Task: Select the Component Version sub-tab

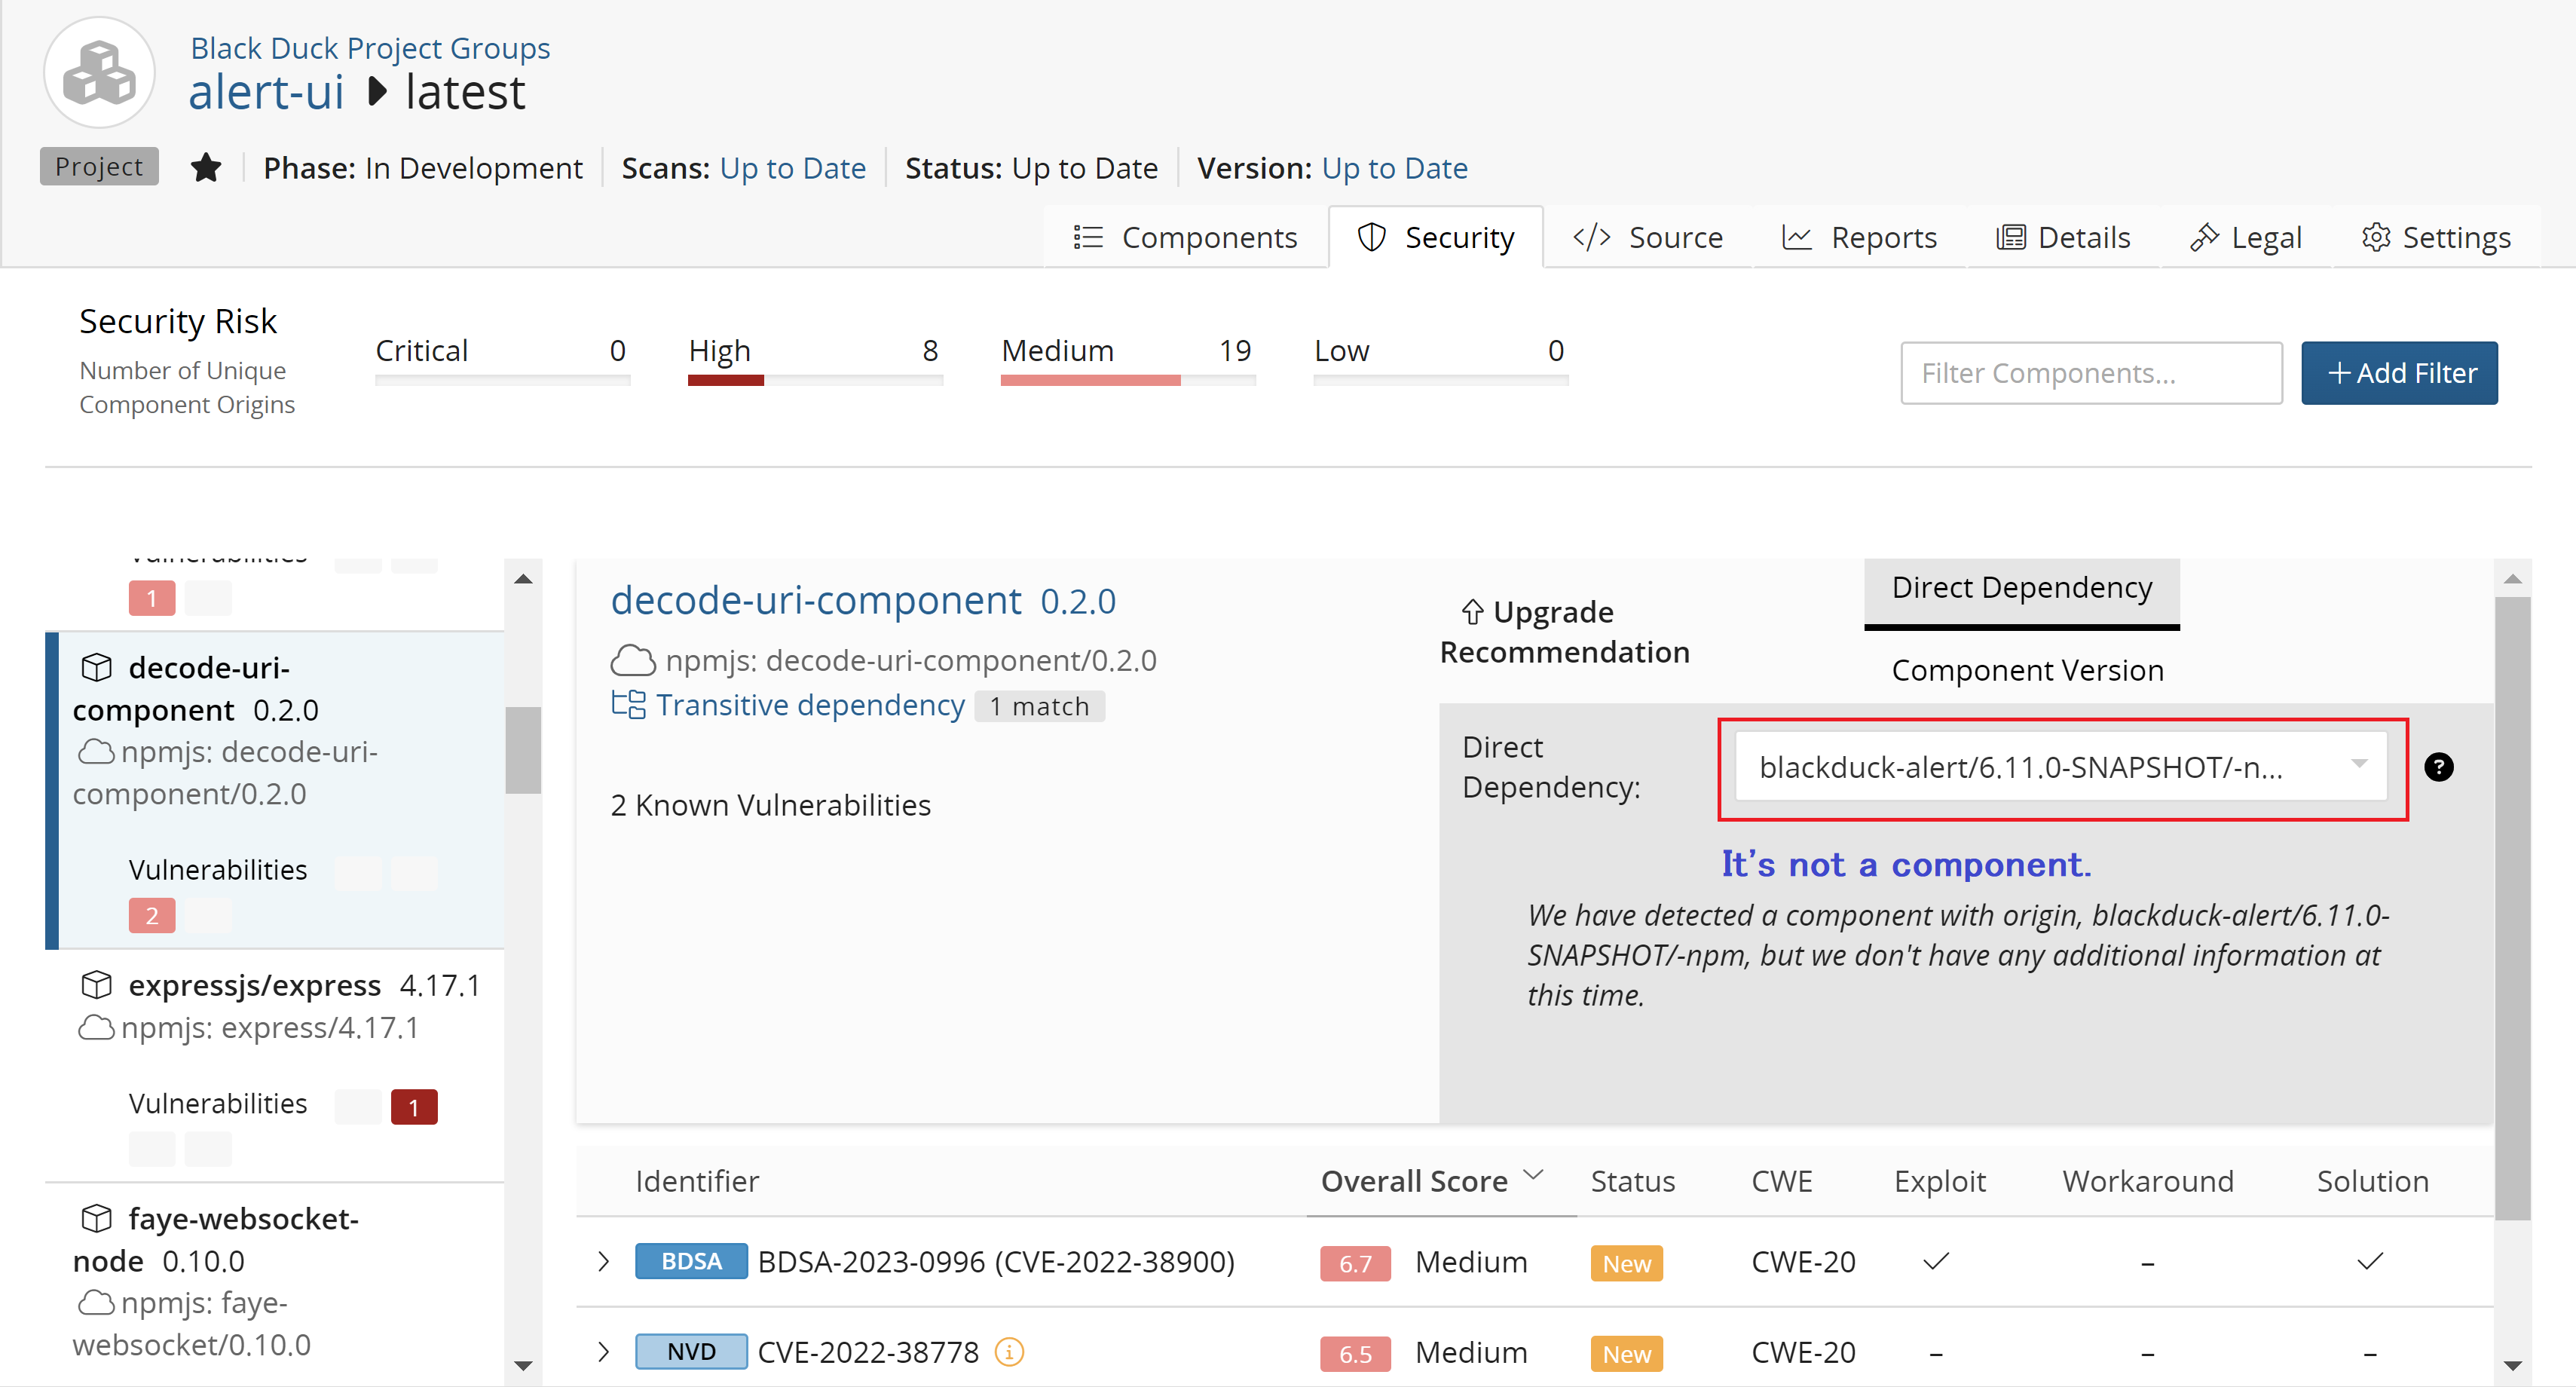Action: [2027, 670]
